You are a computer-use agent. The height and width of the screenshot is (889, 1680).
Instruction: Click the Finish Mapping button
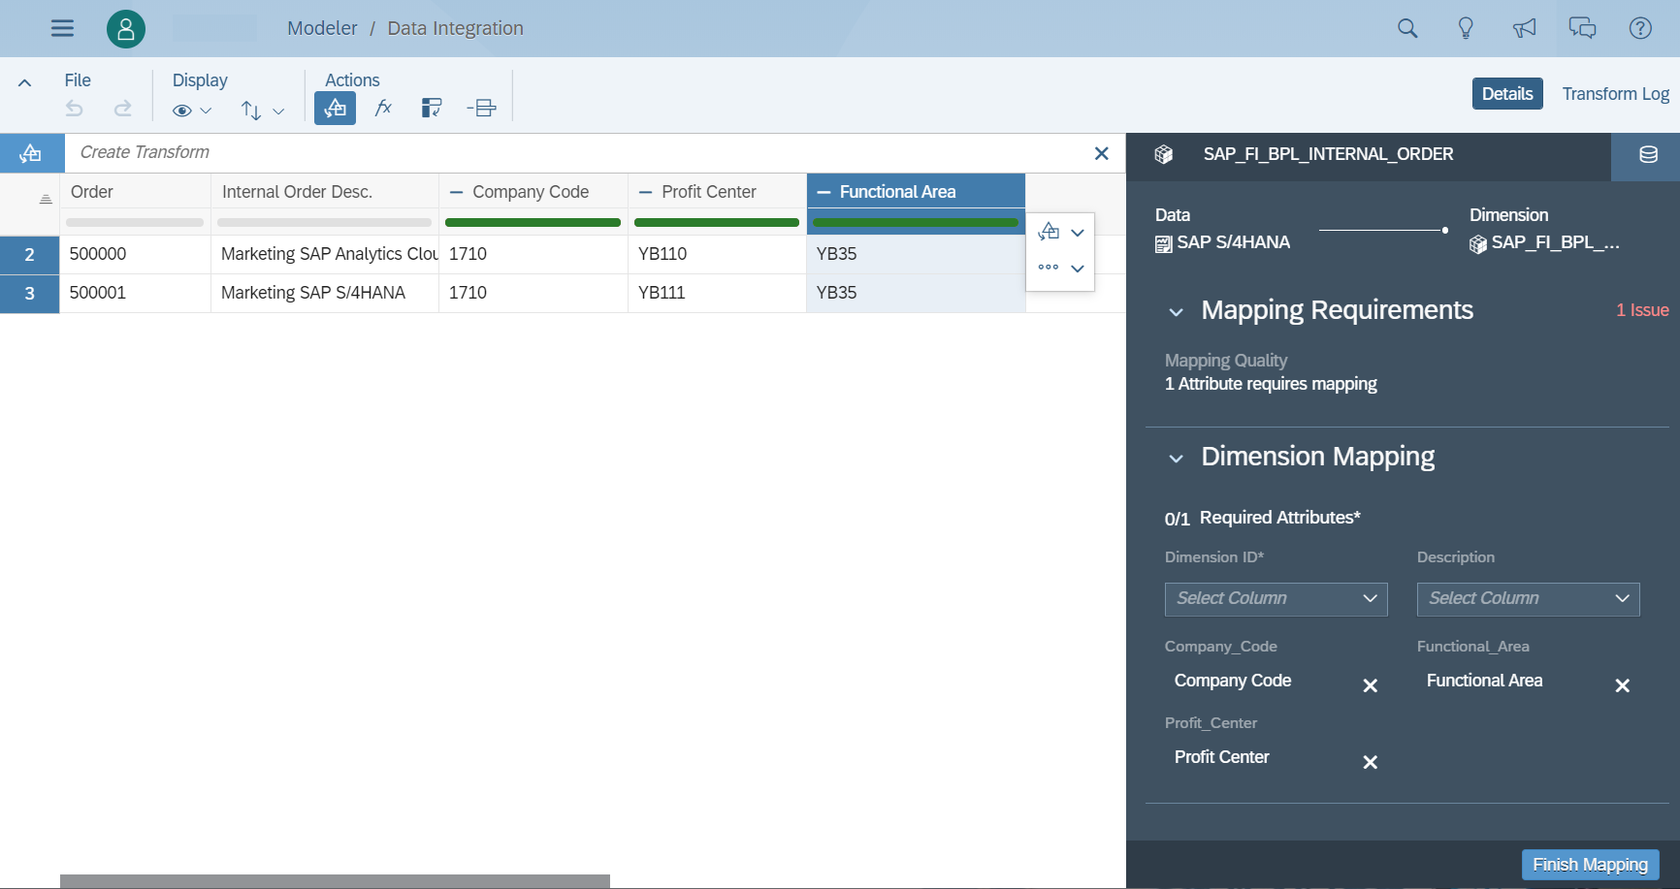tap(1590, 864)
